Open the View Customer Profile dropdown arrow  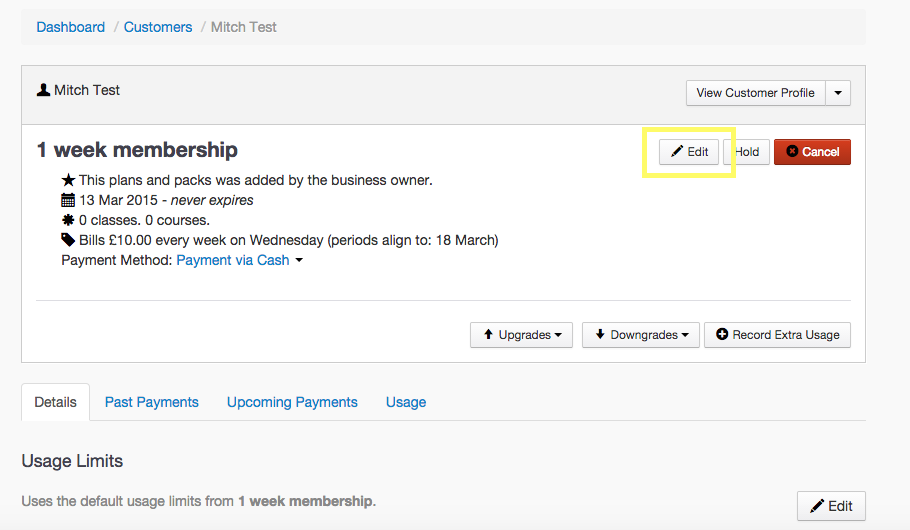click(838, 93)
